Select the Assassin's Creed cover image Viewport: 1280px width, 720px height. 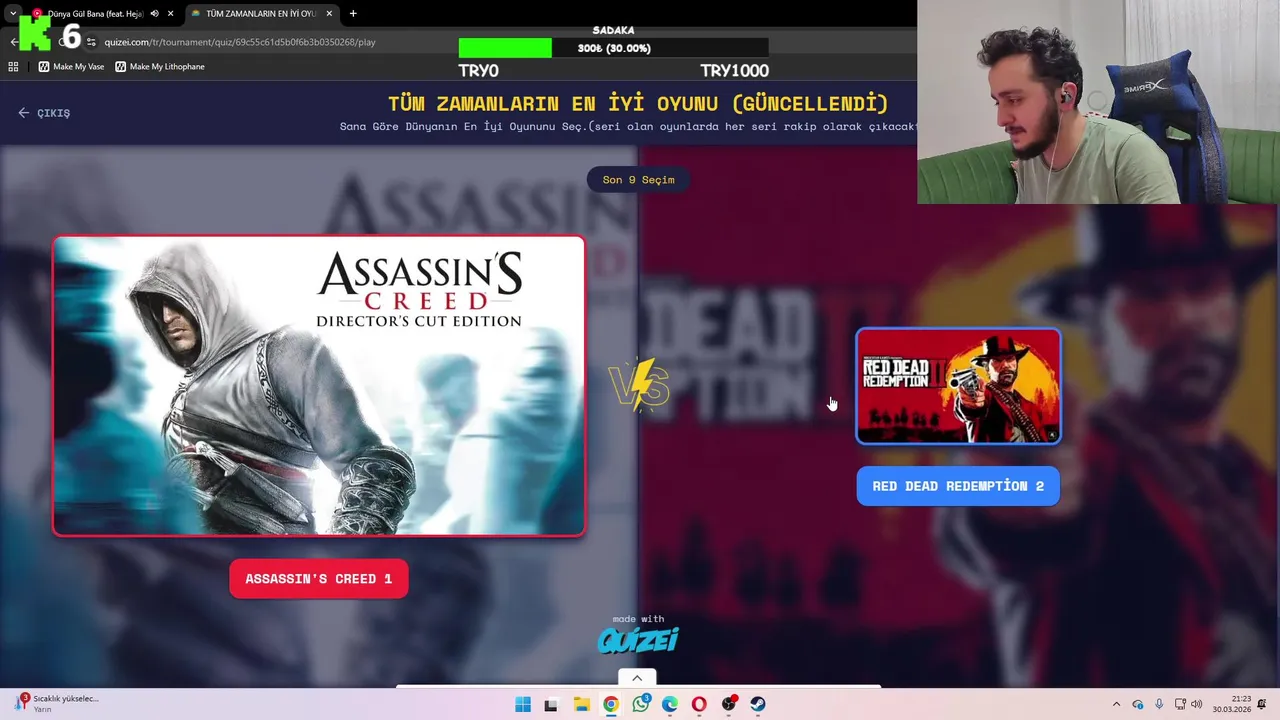[x=319, y=386]
